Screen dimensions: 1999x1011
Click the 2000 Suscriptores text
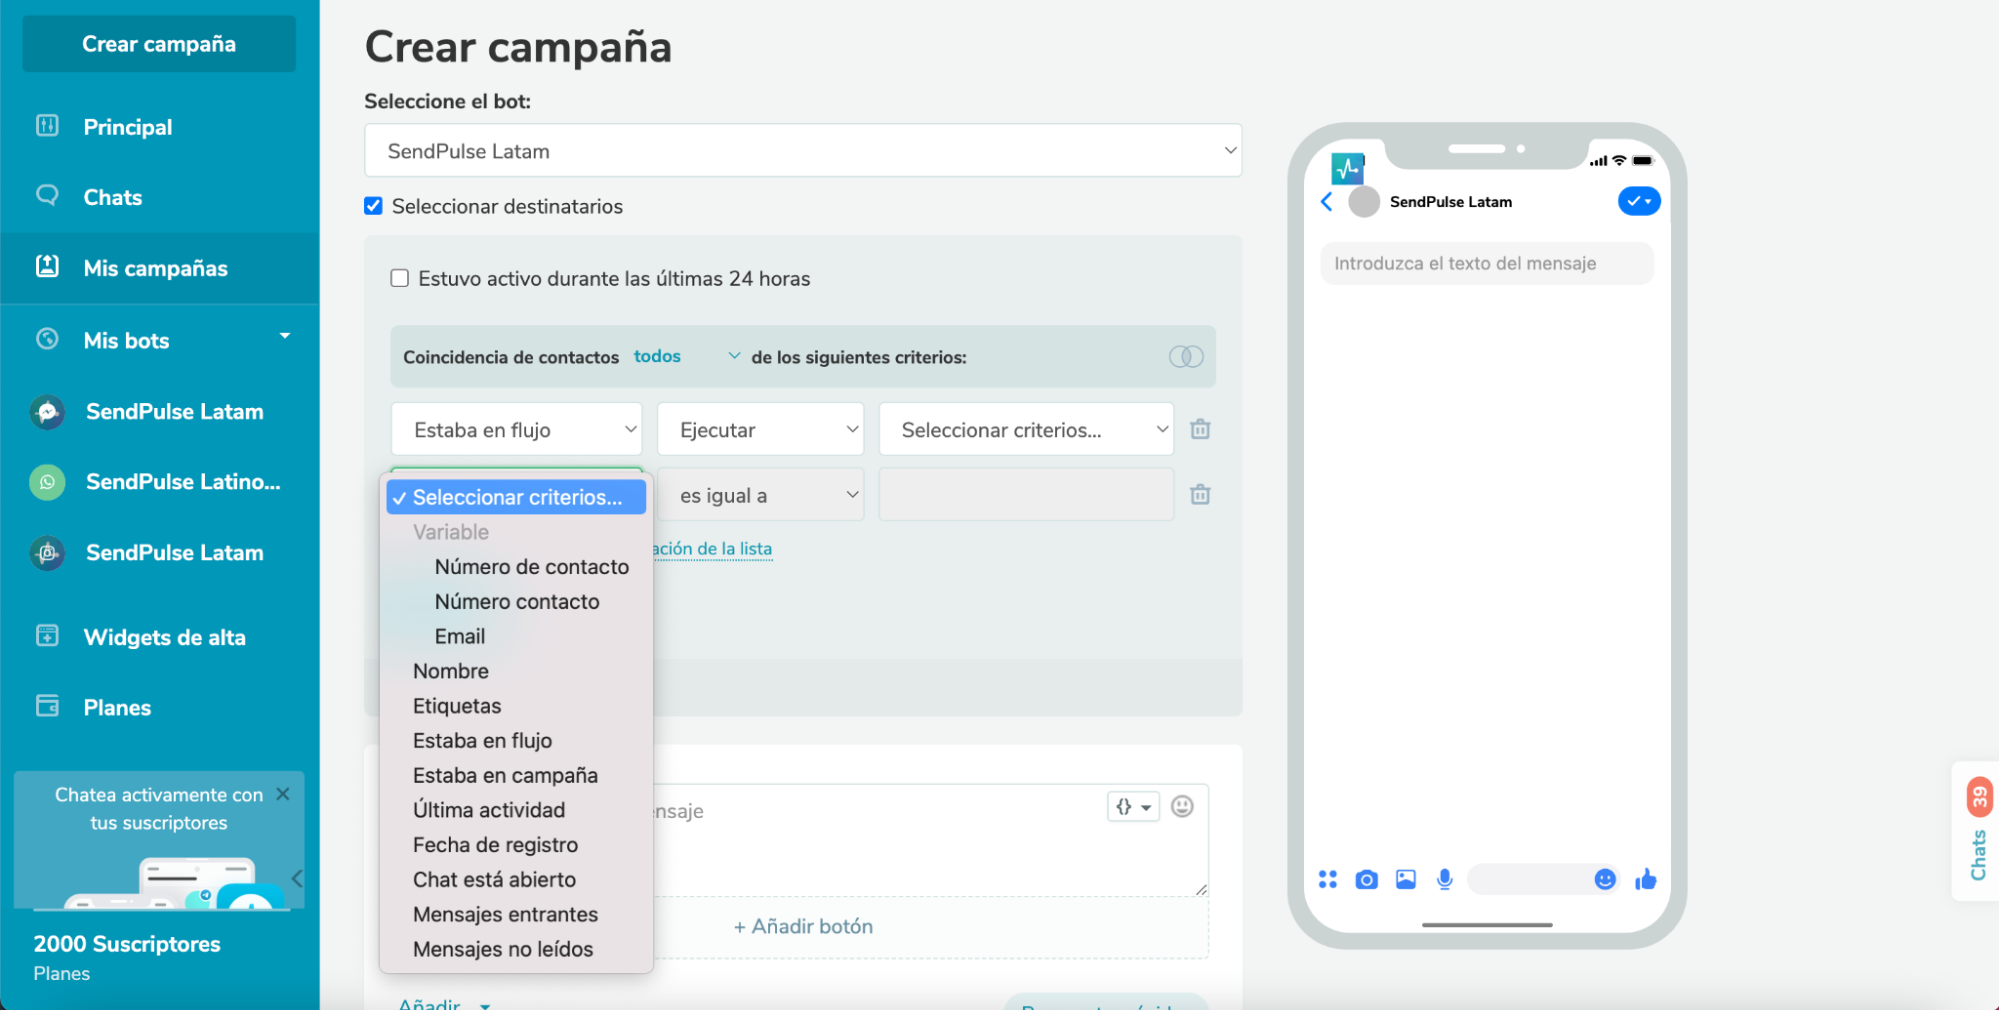[x=127, y=944]
